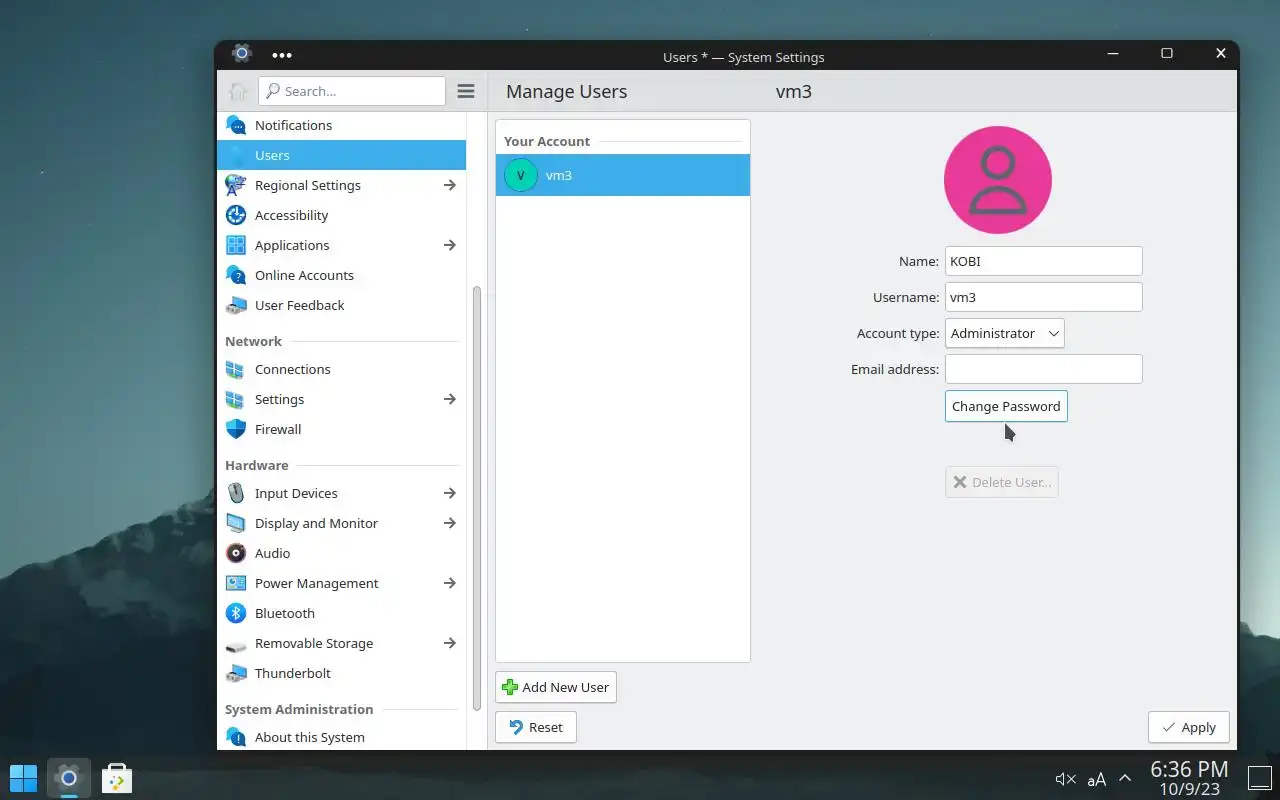Viewport: 1280px width, 800px height.
Task: Click the Email address input field
Action: 1043,369
